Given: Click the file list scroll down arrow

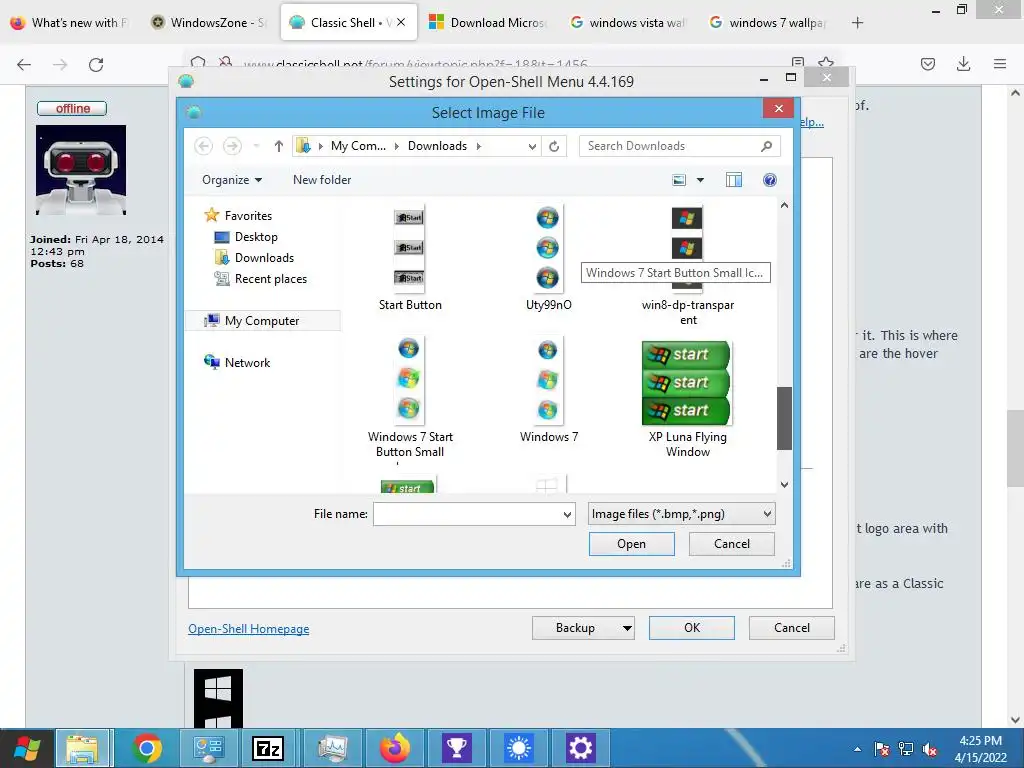Looking at the screenshot, I should click(x=784, y=485).
